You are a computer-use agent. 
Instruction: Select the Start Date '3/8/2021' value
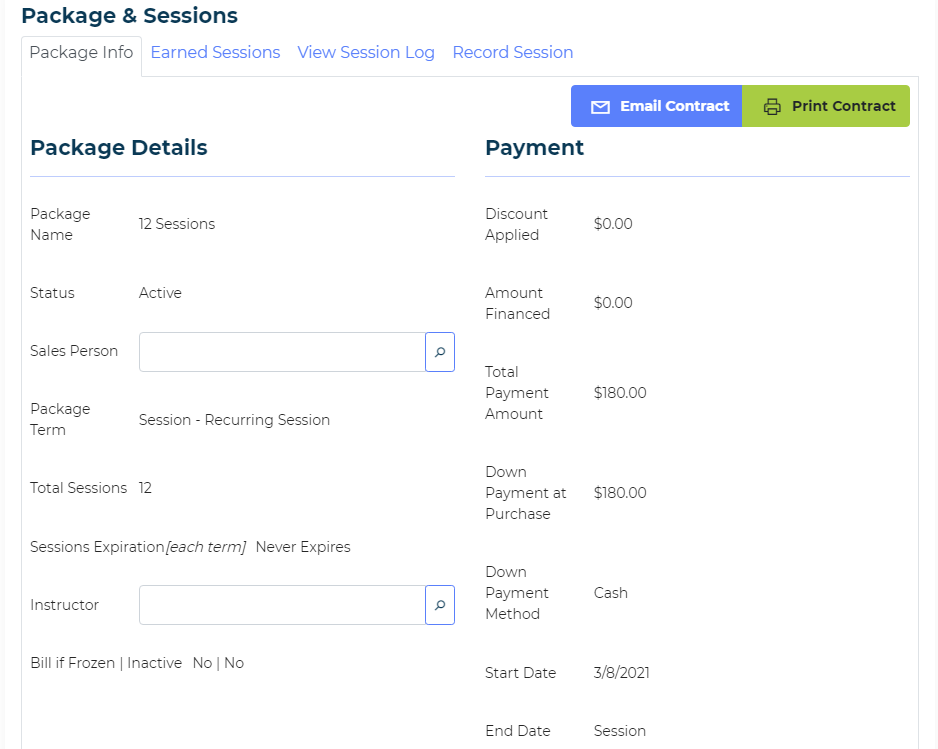tap(622, 672)
